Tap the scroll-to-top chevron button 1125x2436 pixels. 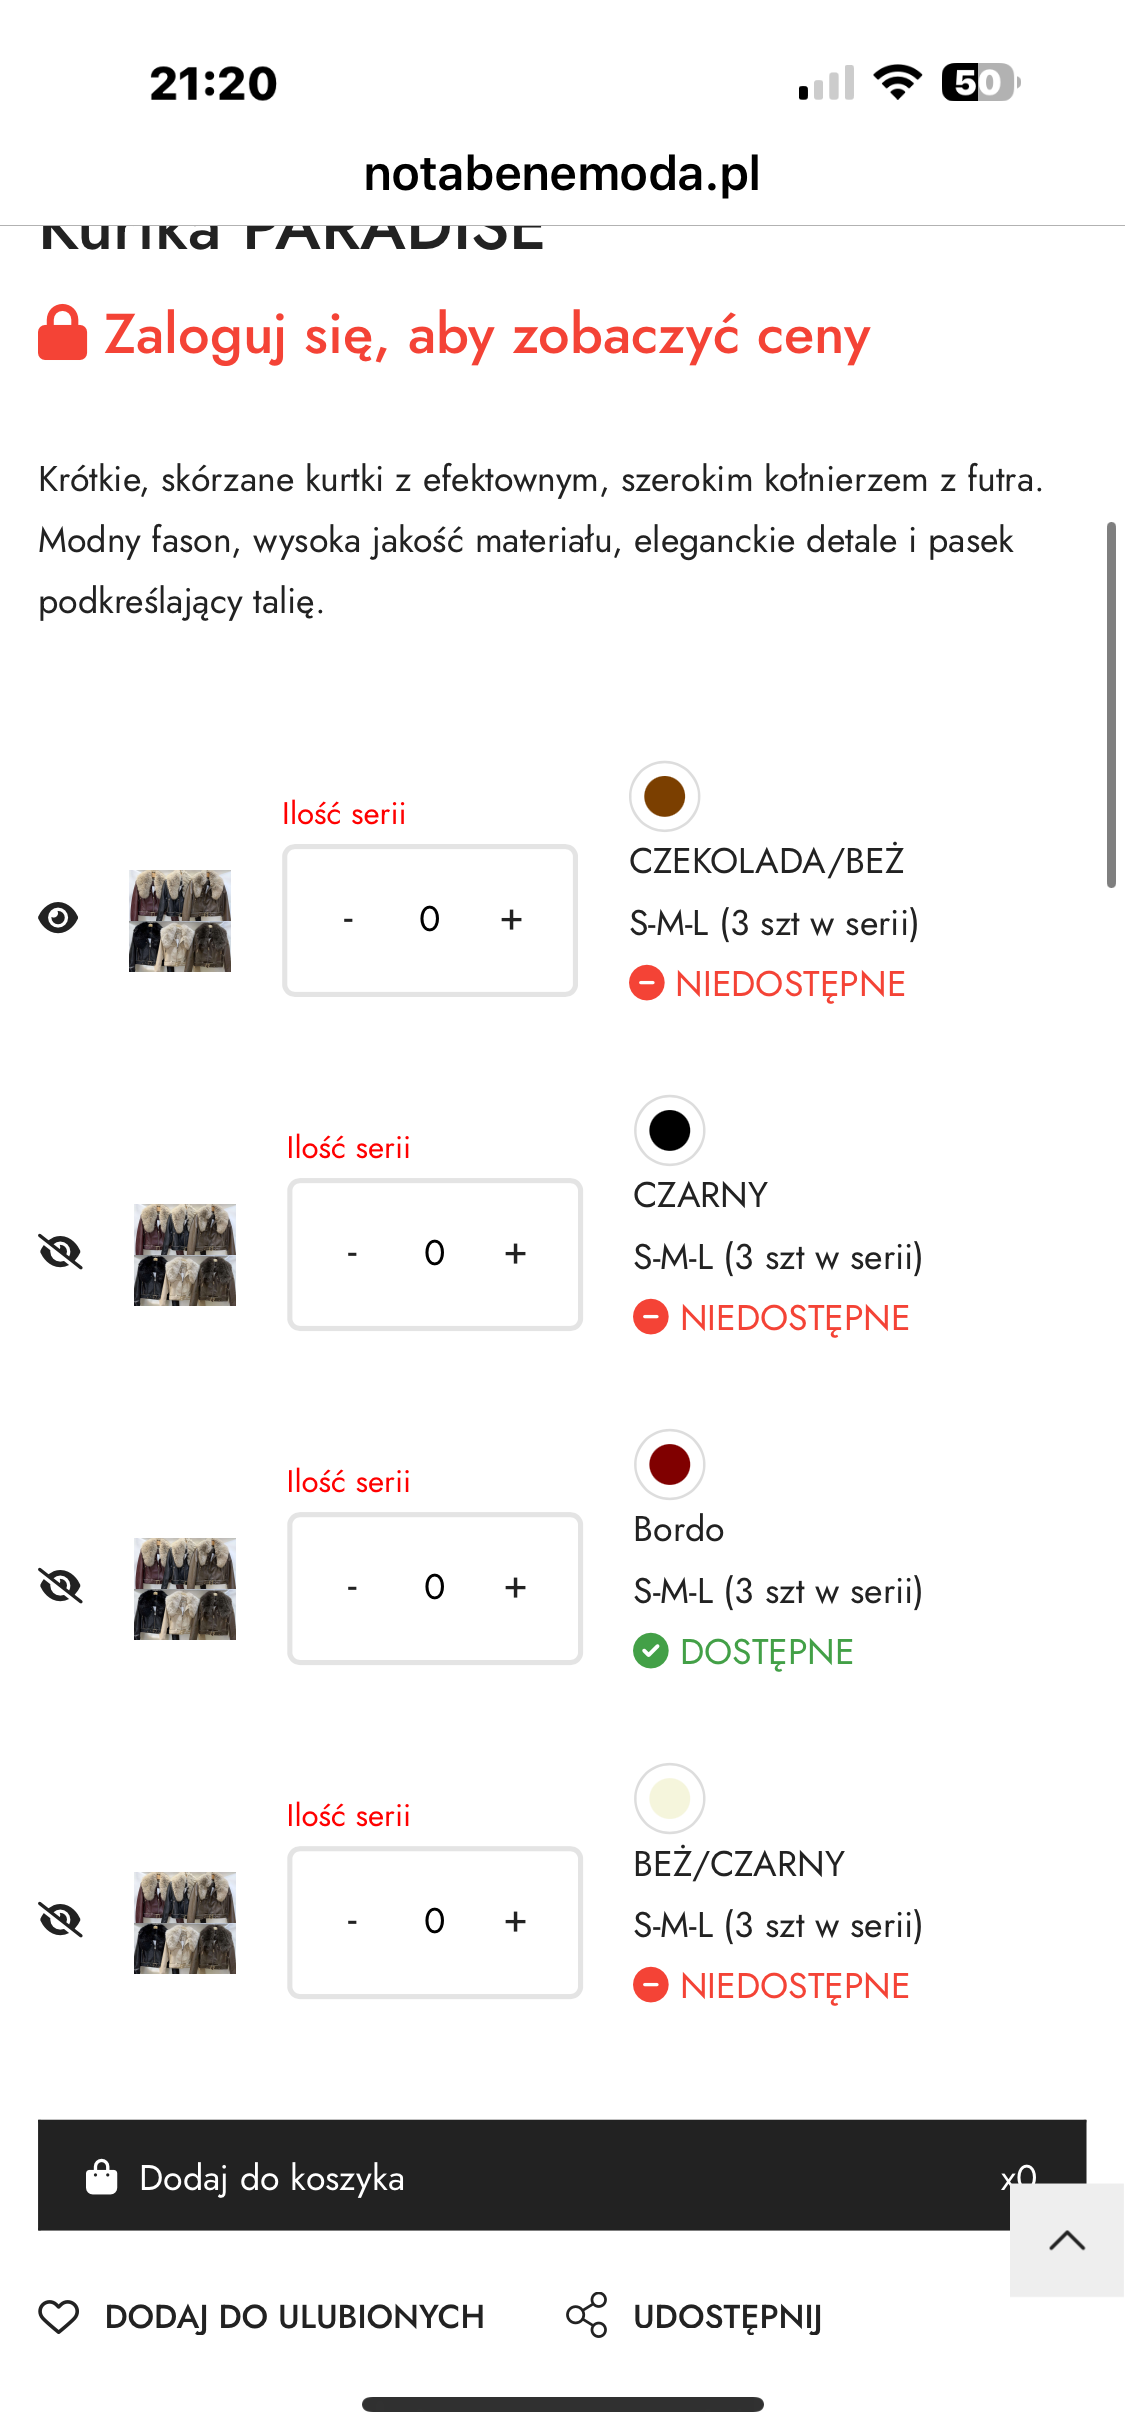[x=1067, y=2240]
